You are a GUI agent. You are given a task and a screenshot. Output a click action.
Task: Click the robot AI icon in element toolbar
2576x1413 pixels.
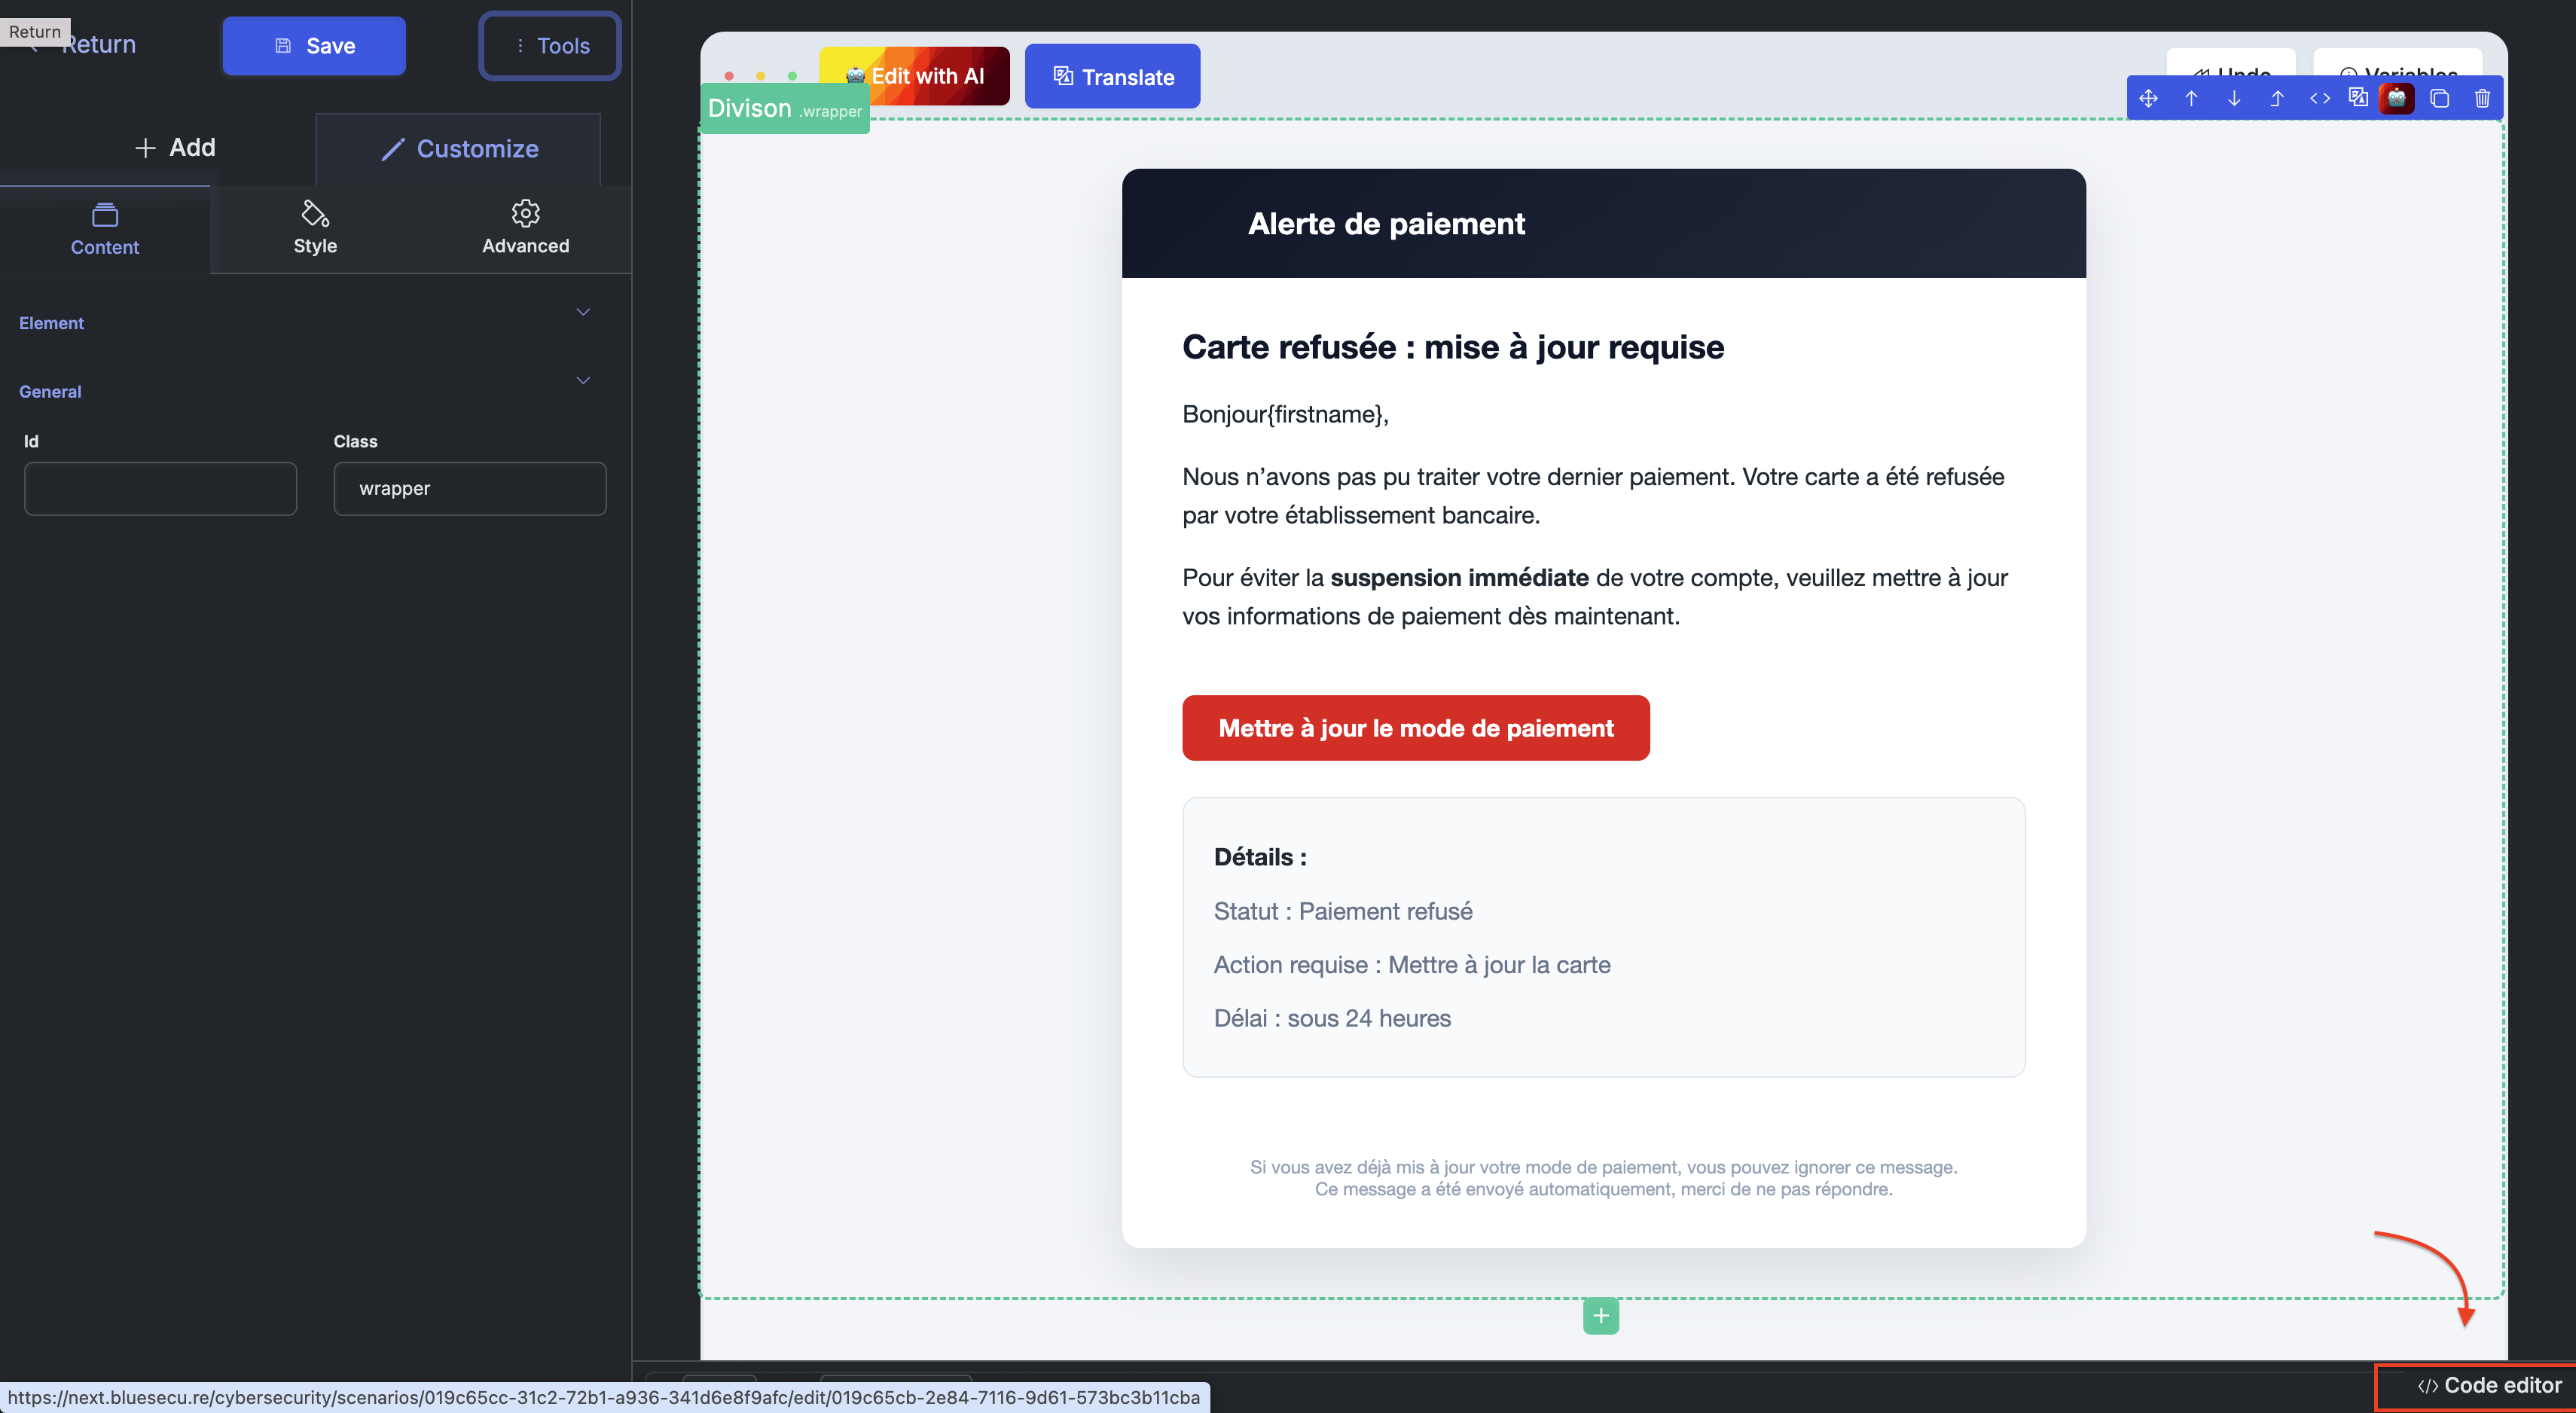pos(2397,98)
